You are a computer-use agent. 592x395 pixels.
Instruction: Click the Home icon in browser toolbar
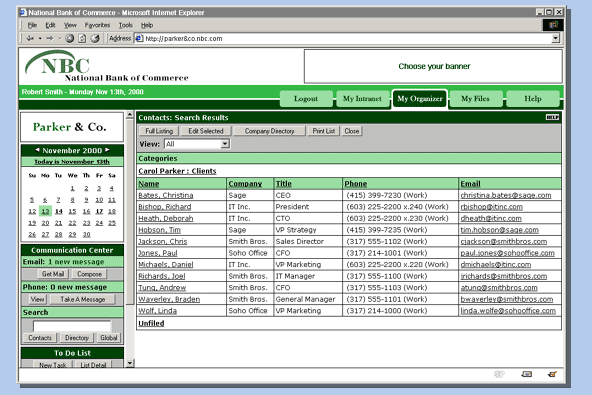coord(95,38)
